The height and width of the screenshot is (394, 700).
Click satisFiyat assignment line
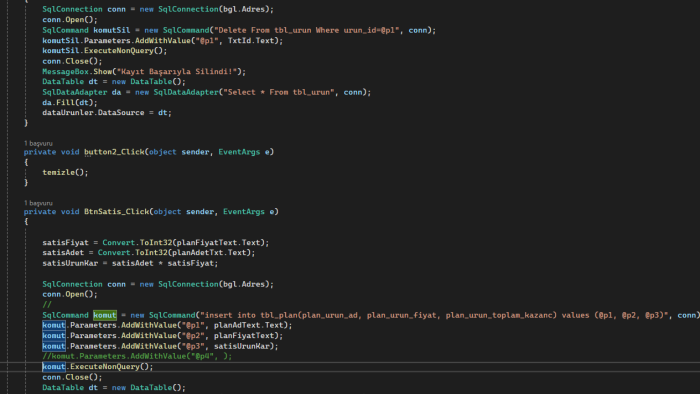(x=156, y=242)
